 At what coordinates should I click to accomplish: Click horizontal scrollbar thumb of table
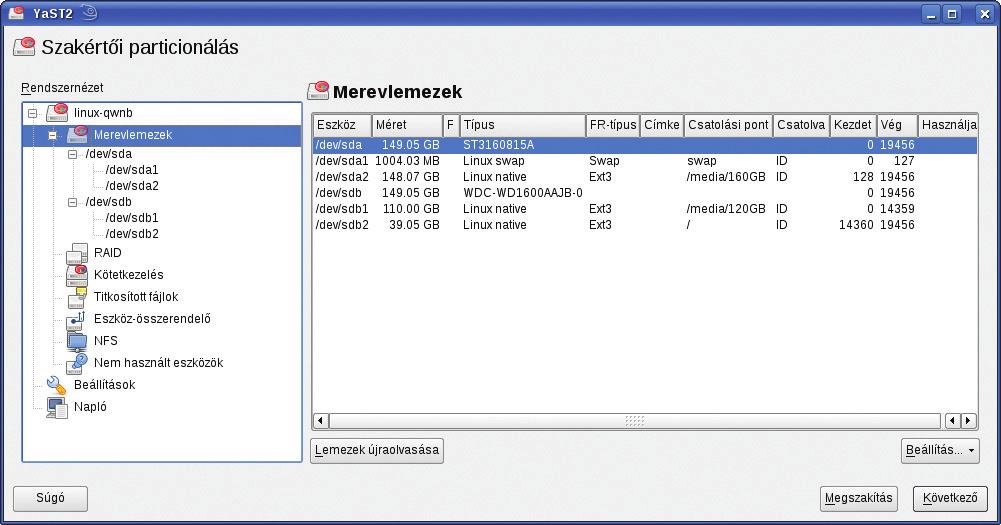pyautogui.click(x=635, y=420)
